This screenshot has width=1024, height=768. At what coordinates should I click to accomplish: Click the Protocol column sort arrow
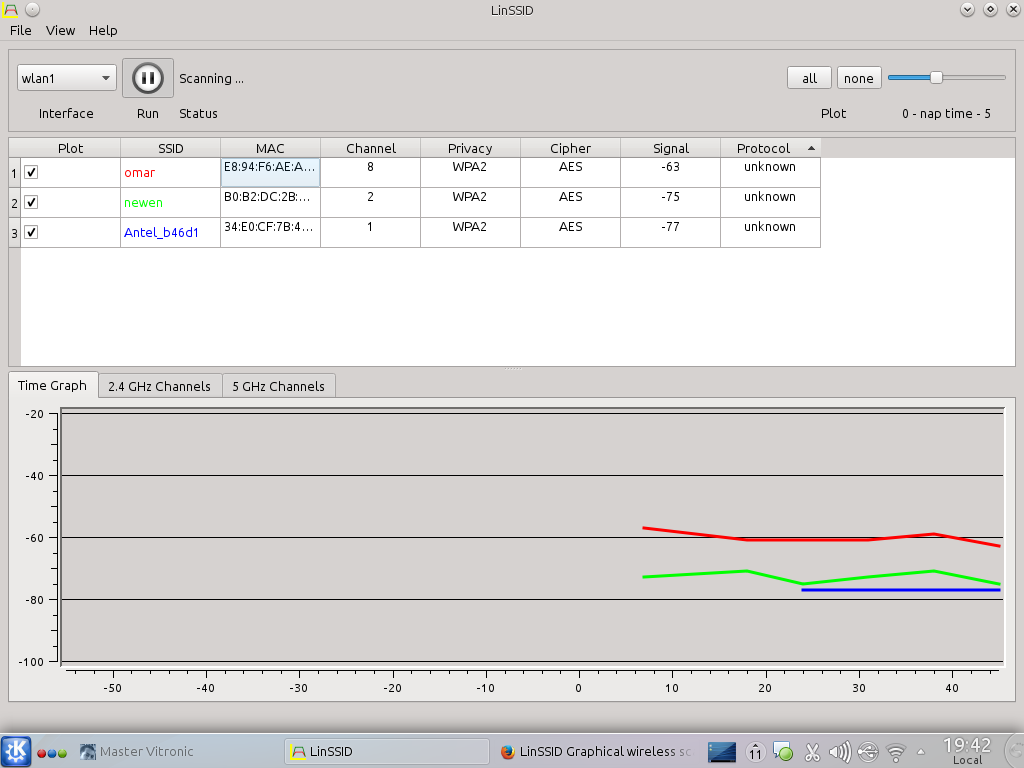811,148
